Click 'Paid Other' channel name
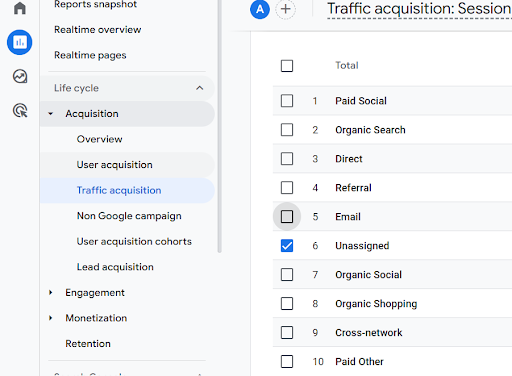The image size is (512, 376). (359, 362)
